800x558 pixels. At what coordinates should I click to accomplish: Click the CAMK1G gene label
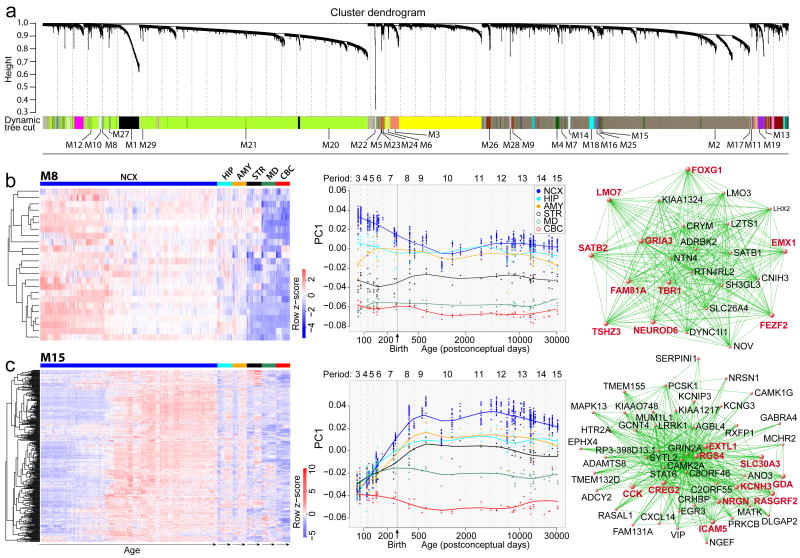coord(773,393)
